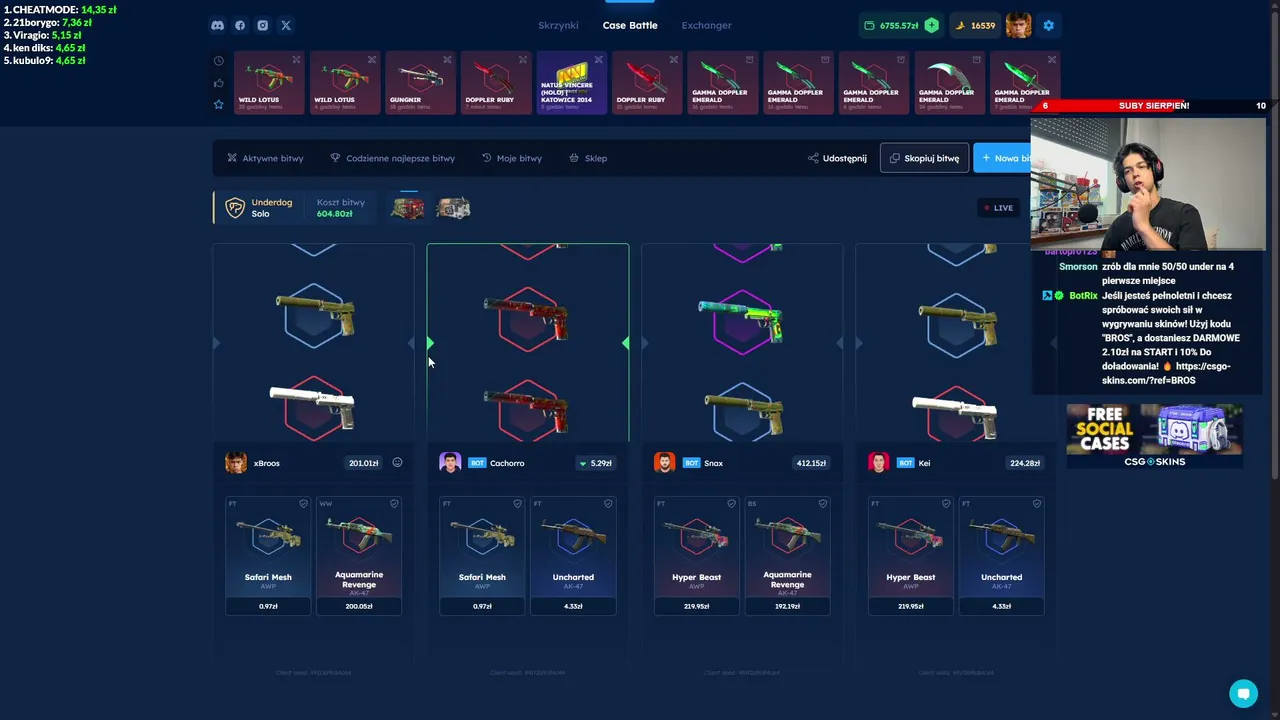Click Snax bot avatar
The image size is (1280, 720).
click(x=664, y=463)
